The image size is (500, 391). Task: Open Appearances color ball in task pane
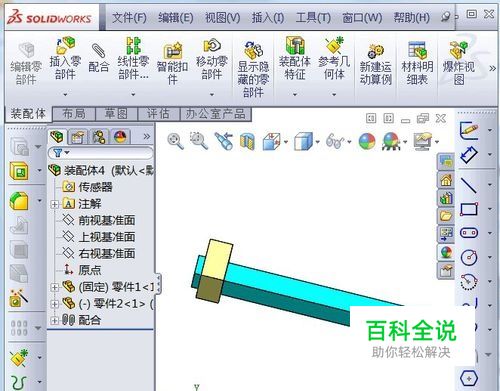coord(446,252)
